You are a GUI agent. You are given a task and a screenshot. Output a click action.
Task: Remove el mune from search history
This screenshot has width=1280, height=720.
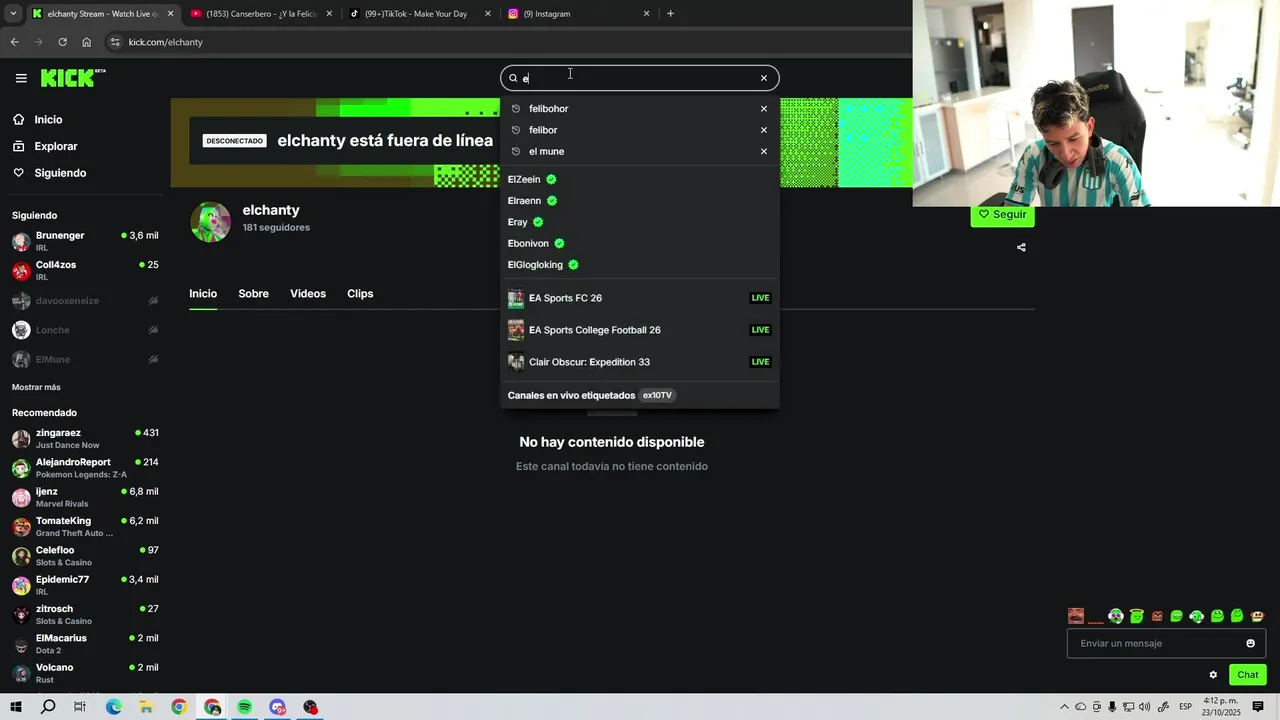click(x=764, y=152)
